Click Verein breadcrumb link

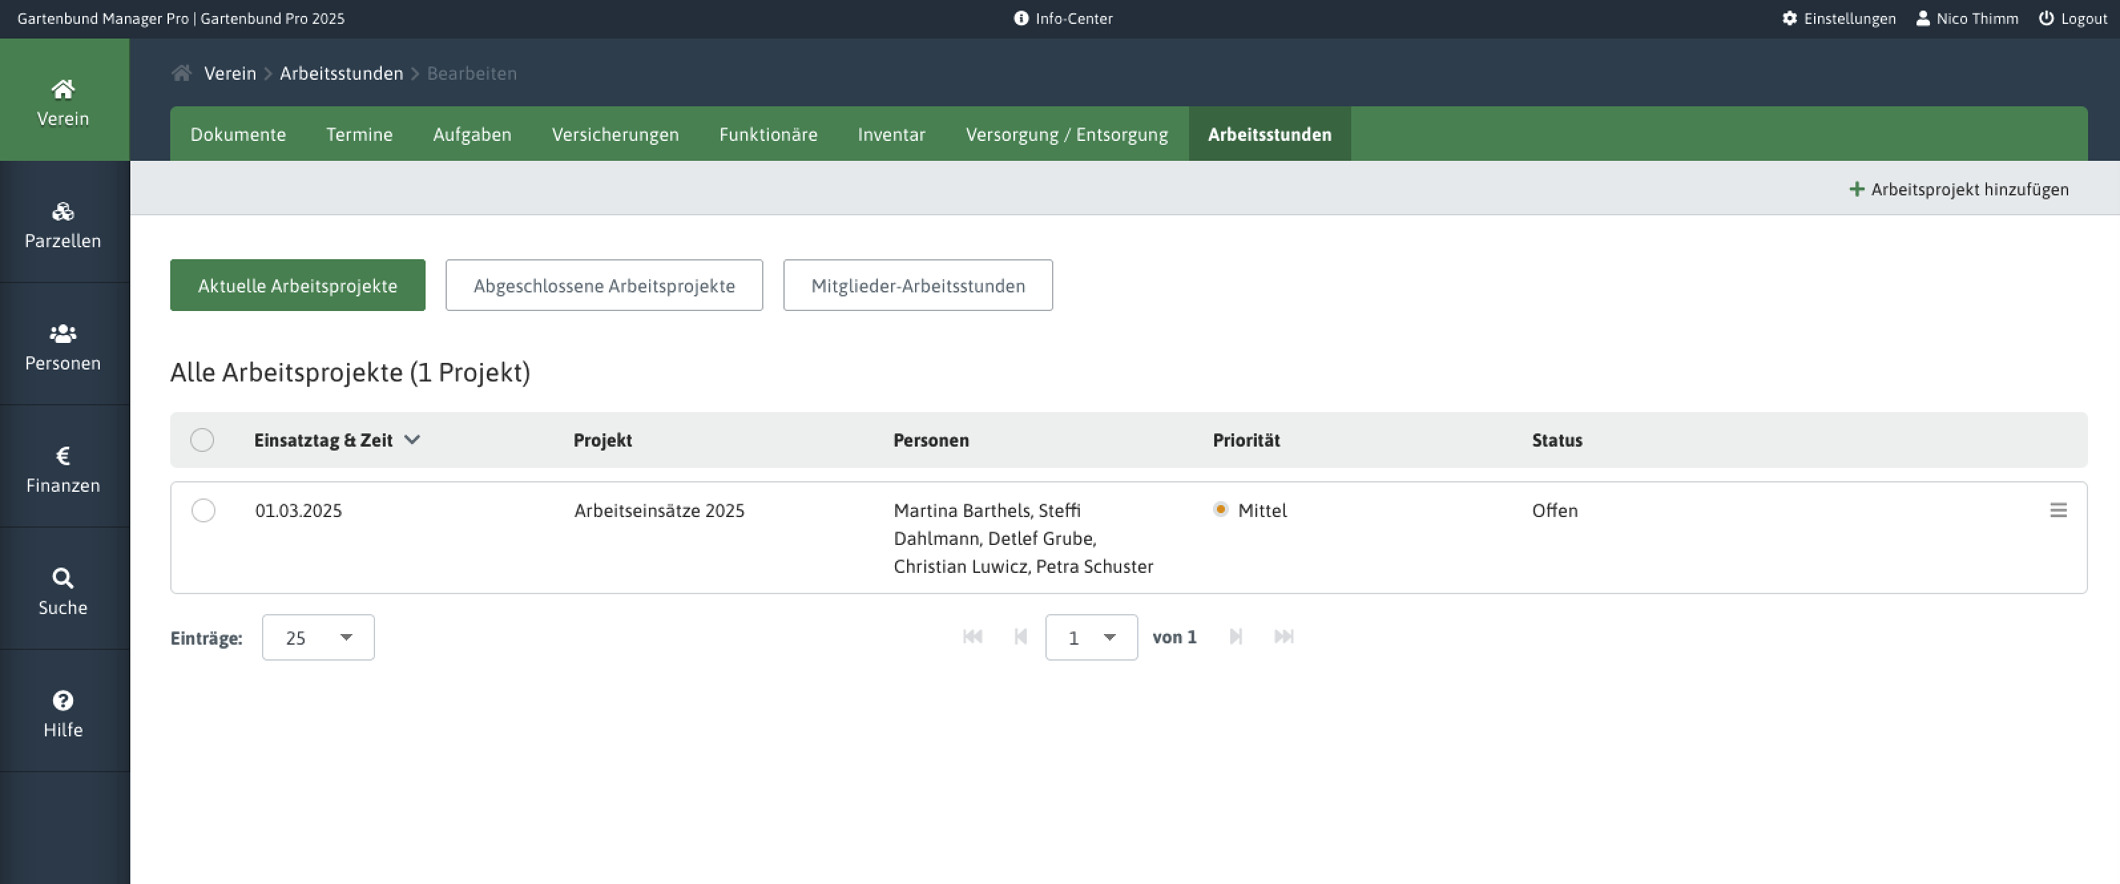tap(230, 73)
